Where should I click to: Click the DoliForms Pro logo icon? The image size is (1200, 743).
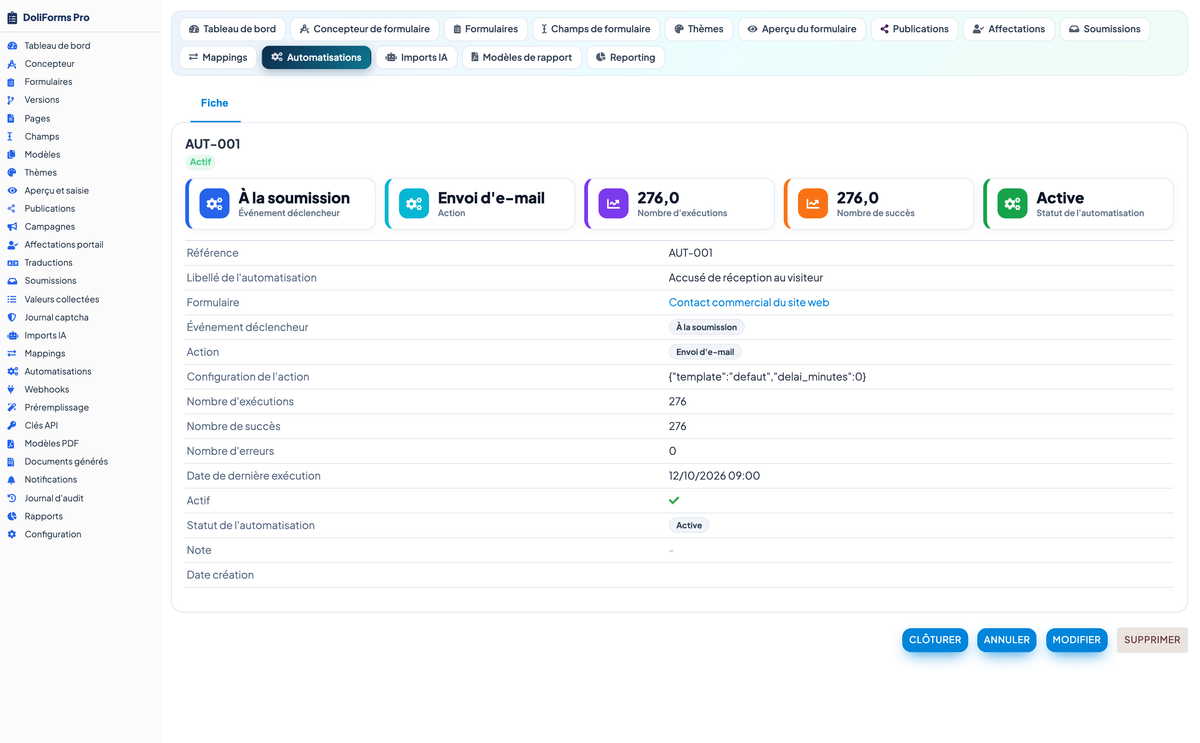pos(12,17)
